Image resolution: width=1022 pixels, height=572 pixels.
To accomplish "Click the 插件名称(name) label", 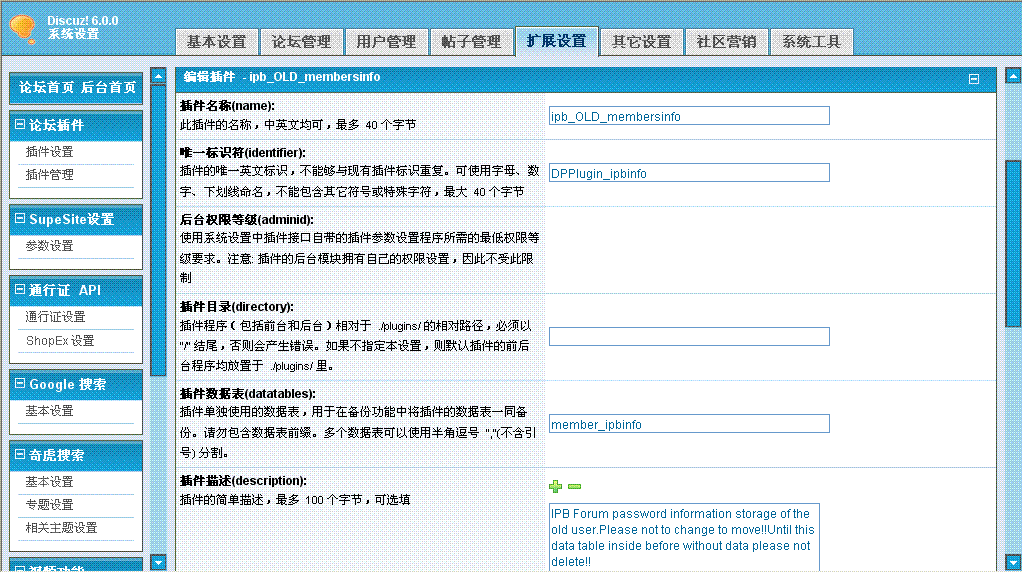I will (x=227, y=106).
